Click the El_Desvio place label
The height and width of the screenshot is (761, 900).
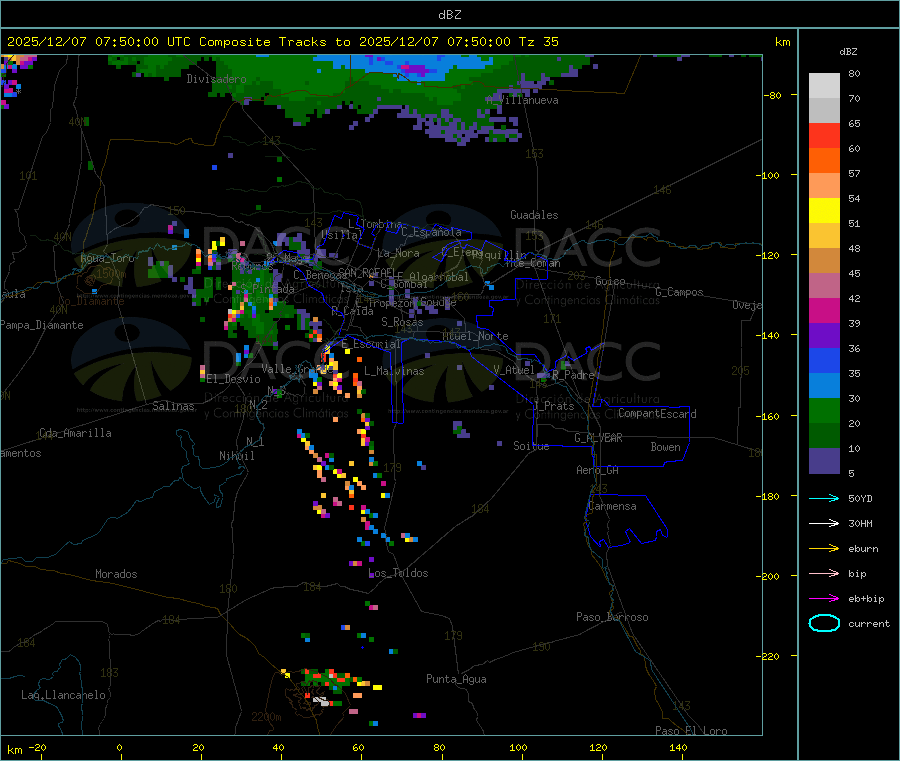click(234, 379)
